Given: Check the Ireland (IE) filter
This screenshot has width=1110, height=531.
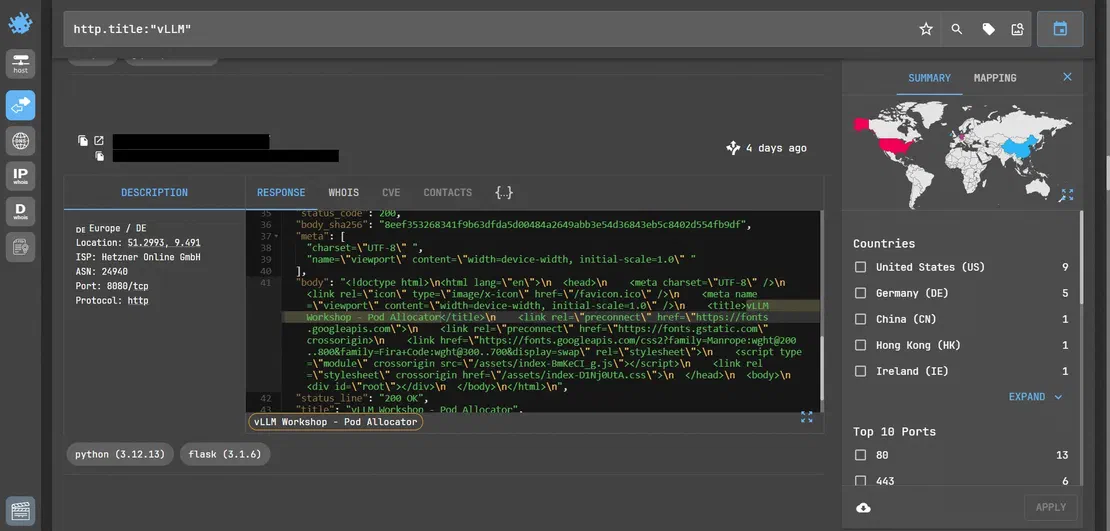Looking at the screenshot, I should tap(860, 371).
